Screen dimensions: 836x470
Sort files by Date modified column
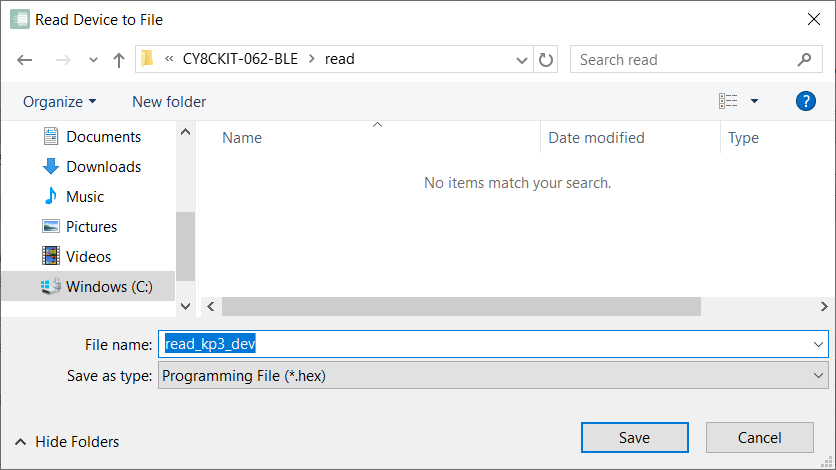click(596, 138)
